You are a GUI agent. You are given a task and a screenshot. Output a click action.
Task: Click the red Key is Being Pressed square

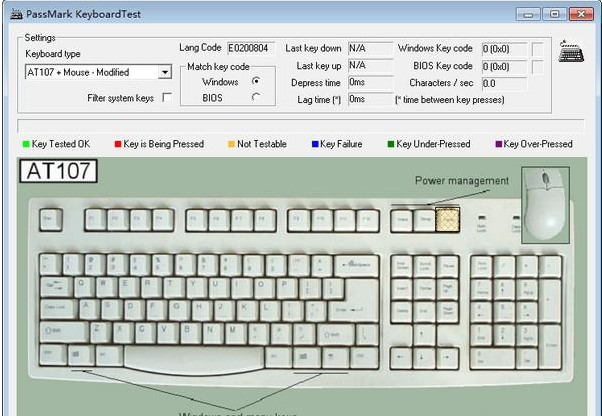point(118,144)
